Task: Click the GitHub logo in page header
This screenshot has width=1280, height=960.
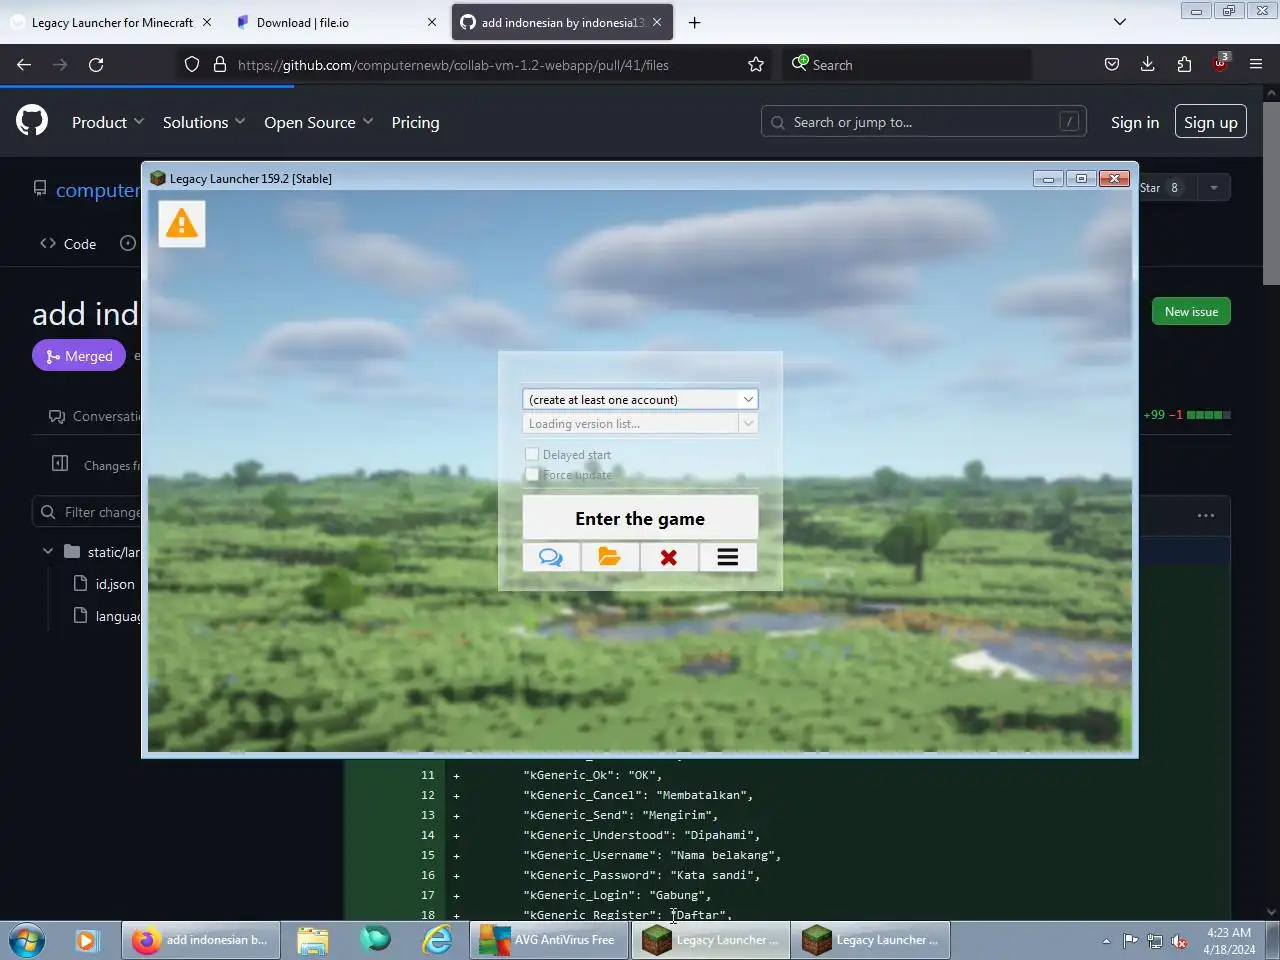Action: (x=32, y=121)
